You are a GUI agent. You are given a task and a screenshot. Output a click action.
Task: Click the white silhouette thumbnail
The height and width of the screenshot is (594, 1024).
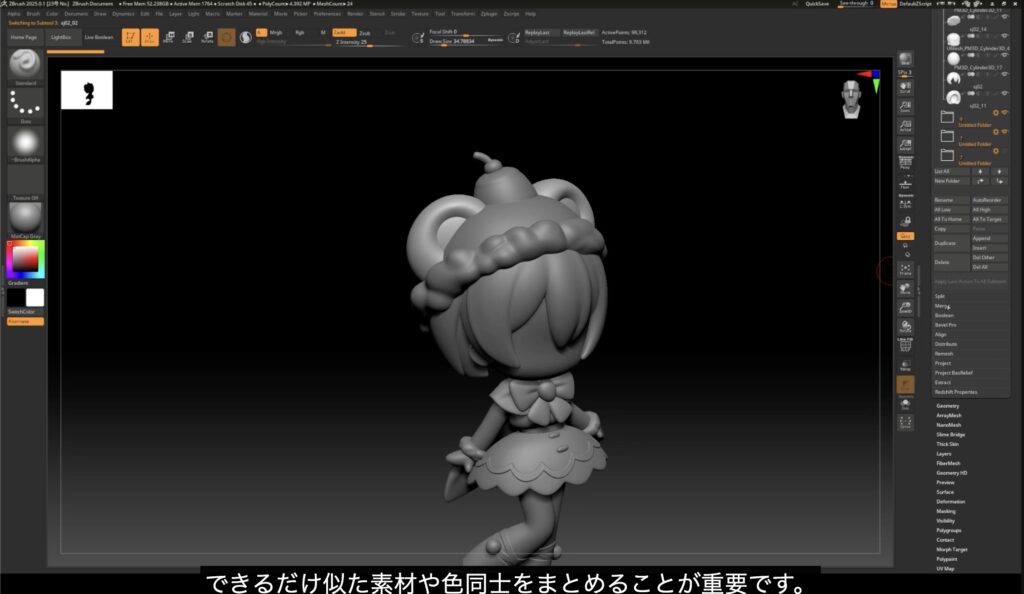click(87, 90)
